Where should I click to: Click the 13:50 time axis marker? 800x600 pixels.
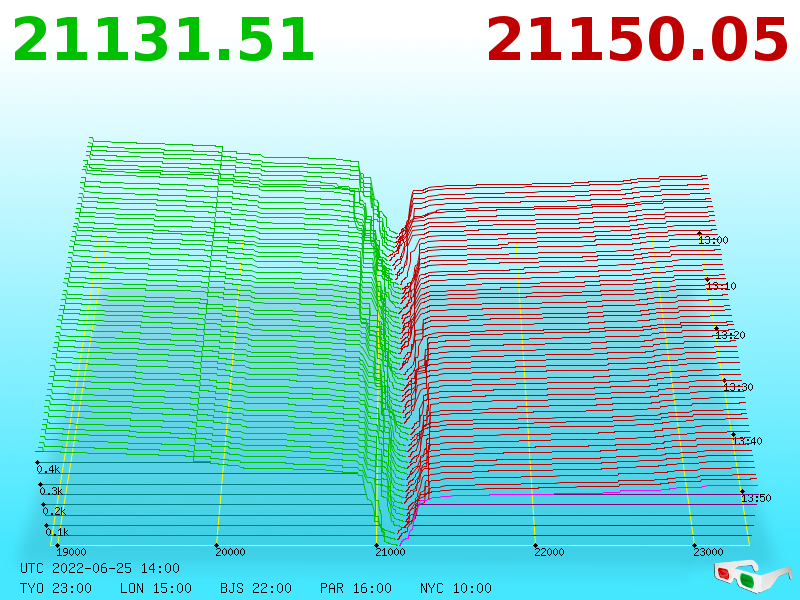(x=756, y=498)
